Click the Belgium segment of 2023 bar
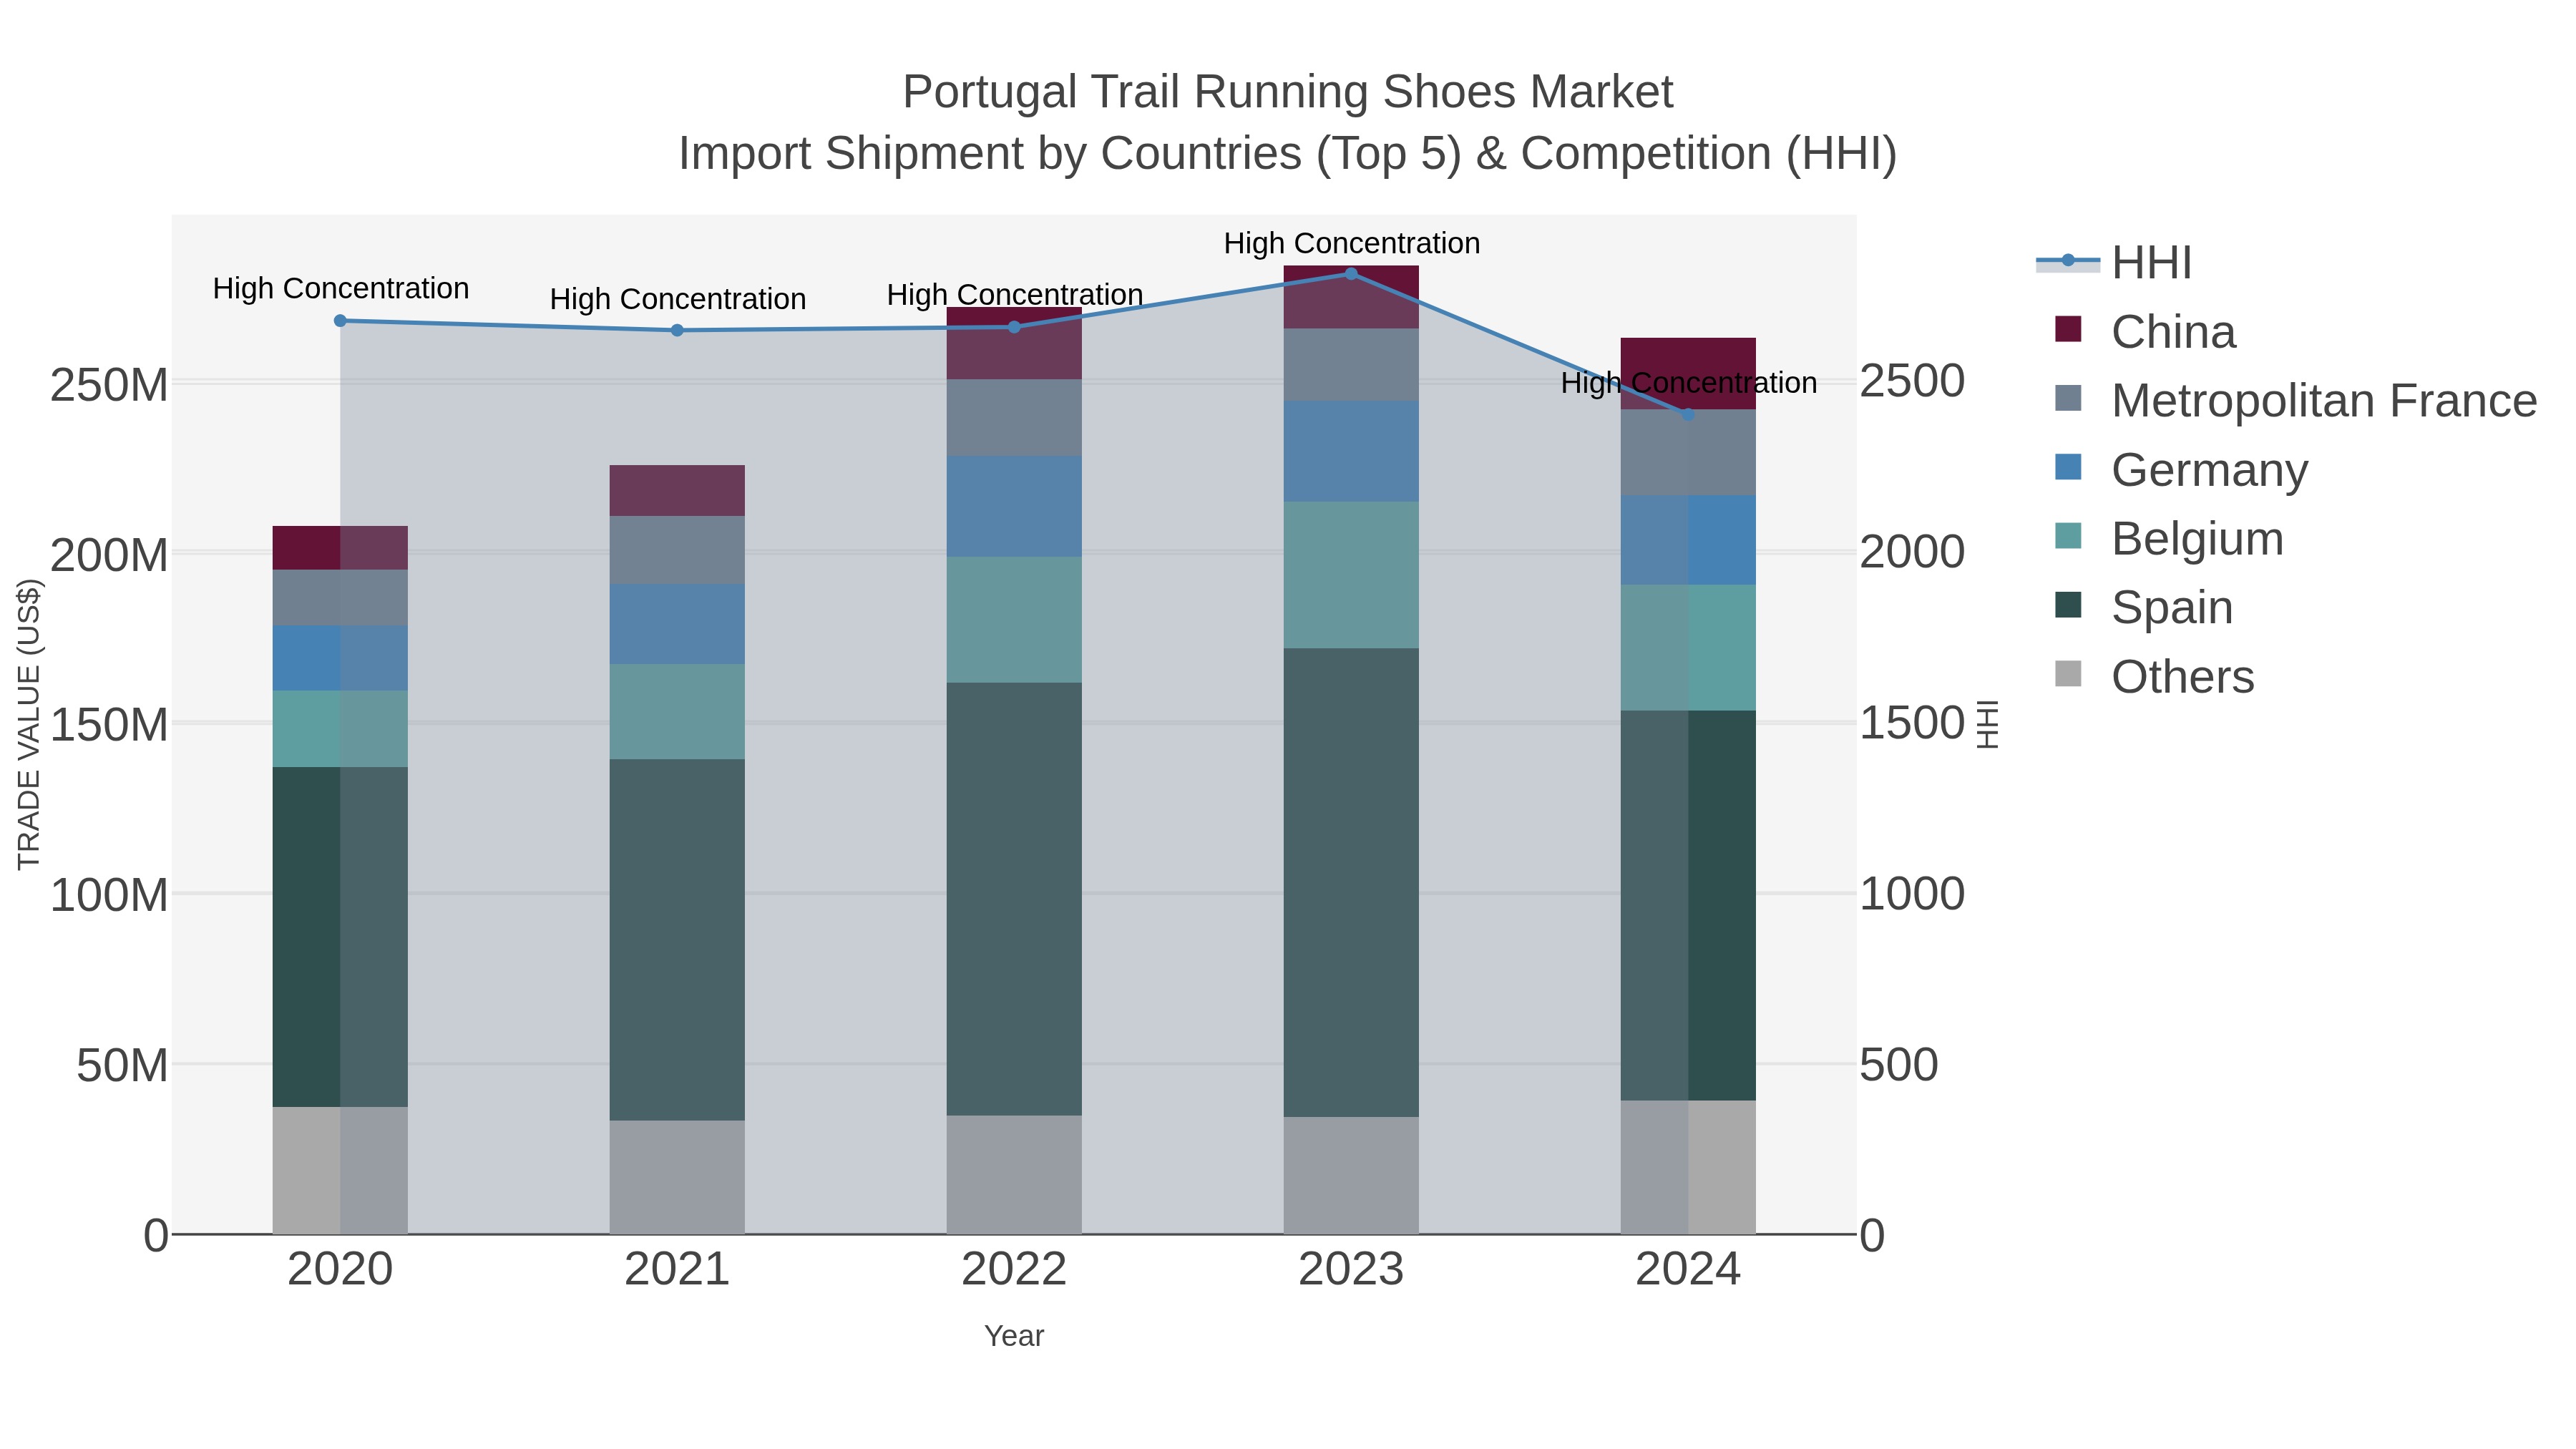Image resolution: width=2576 pixels, height=1449 pixels. point(1351,575)
